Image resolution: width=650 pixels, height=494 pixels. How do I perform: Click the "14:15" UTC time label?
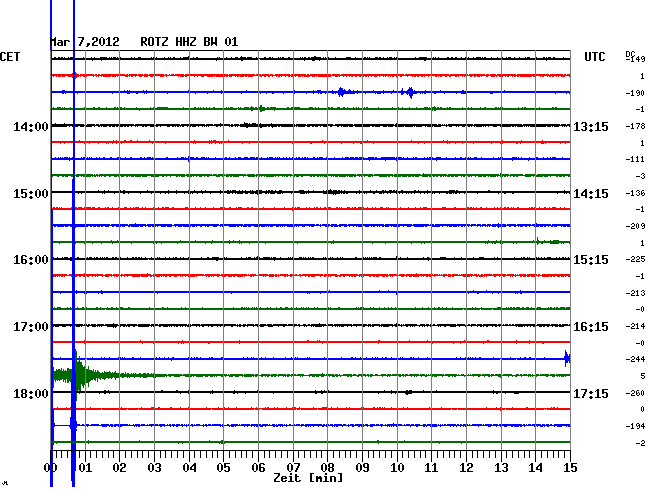591,194
